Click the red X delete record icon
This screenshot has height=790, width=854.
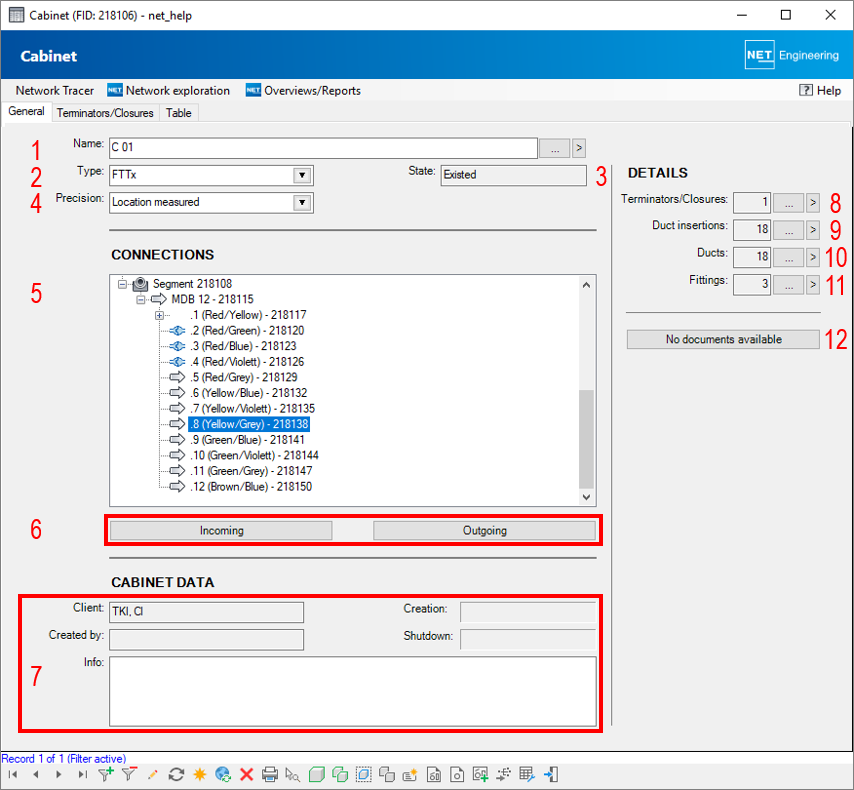pos(246,774)
